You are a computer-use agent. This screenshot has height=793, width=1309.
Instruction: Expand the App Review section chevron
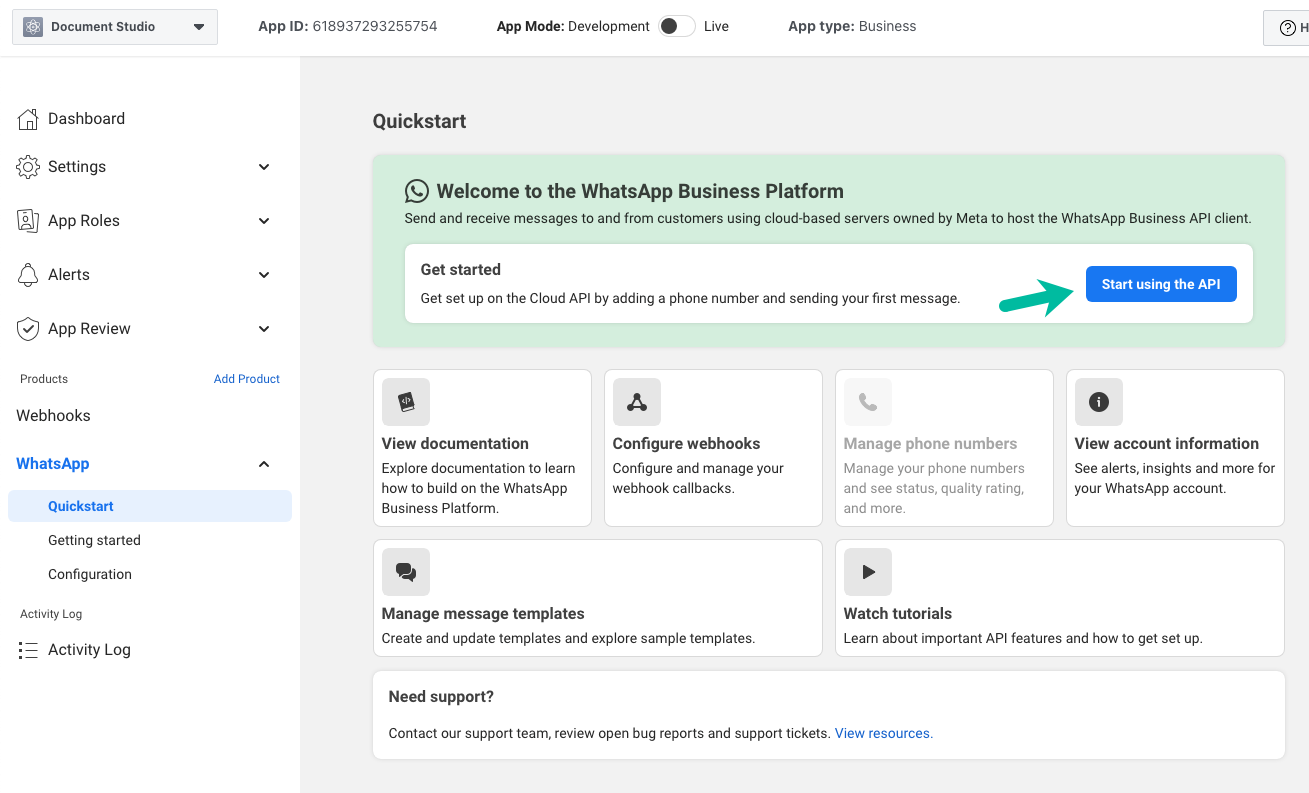[x=264, y=329]
